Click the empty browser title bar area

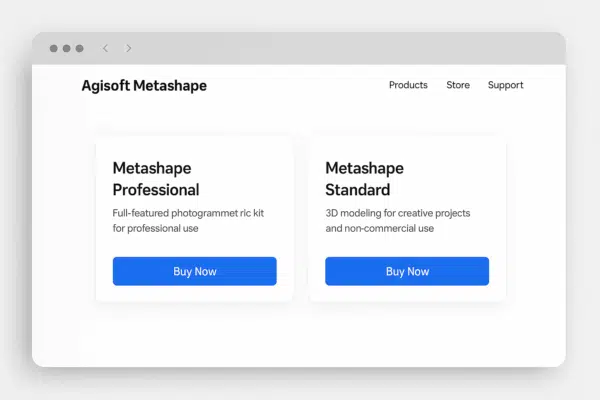click(340, 48)
